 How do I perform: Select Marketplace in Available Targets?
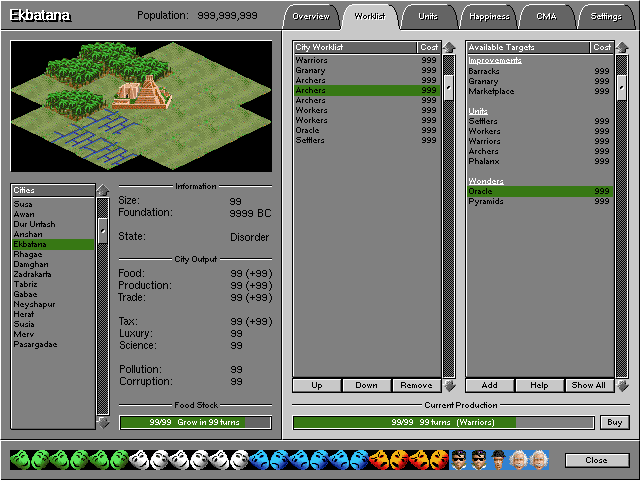[540, 91]
